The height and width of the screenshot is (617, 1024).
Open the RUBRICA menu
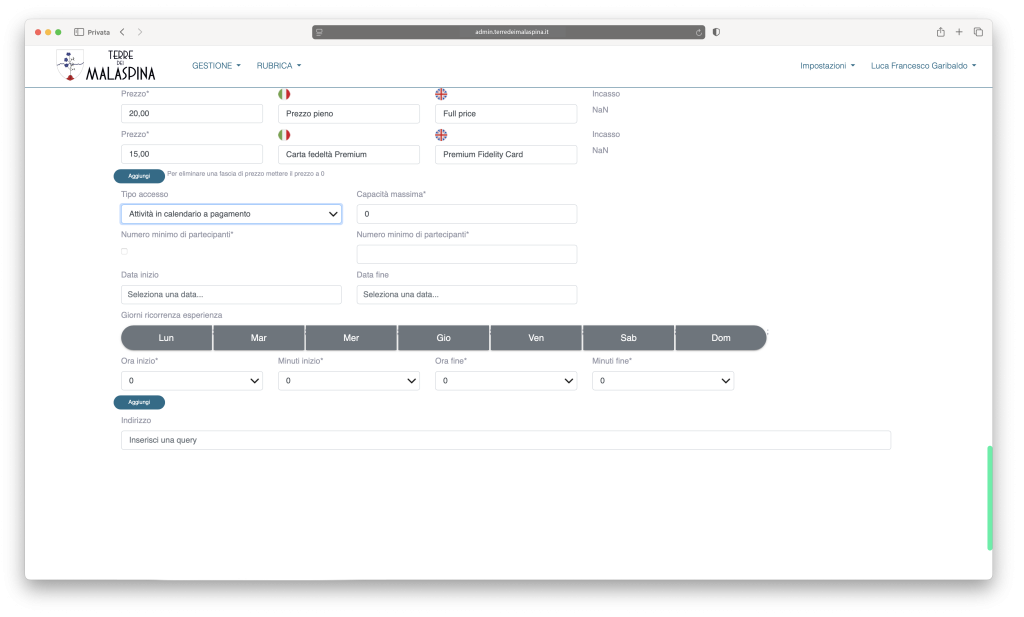pyautogui.click(x=278, y=66)
